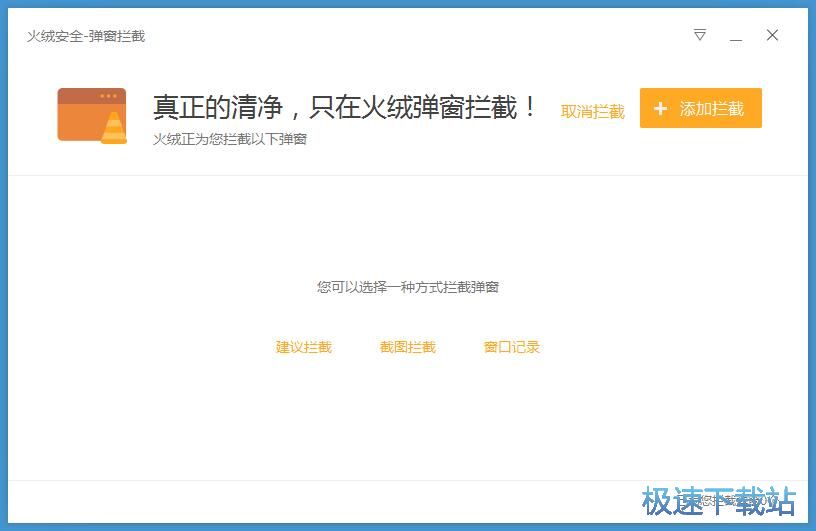Click the 取消拦截 link
Image resolution: width=816 pixels, height=531 pixels.
click(592, 111)
